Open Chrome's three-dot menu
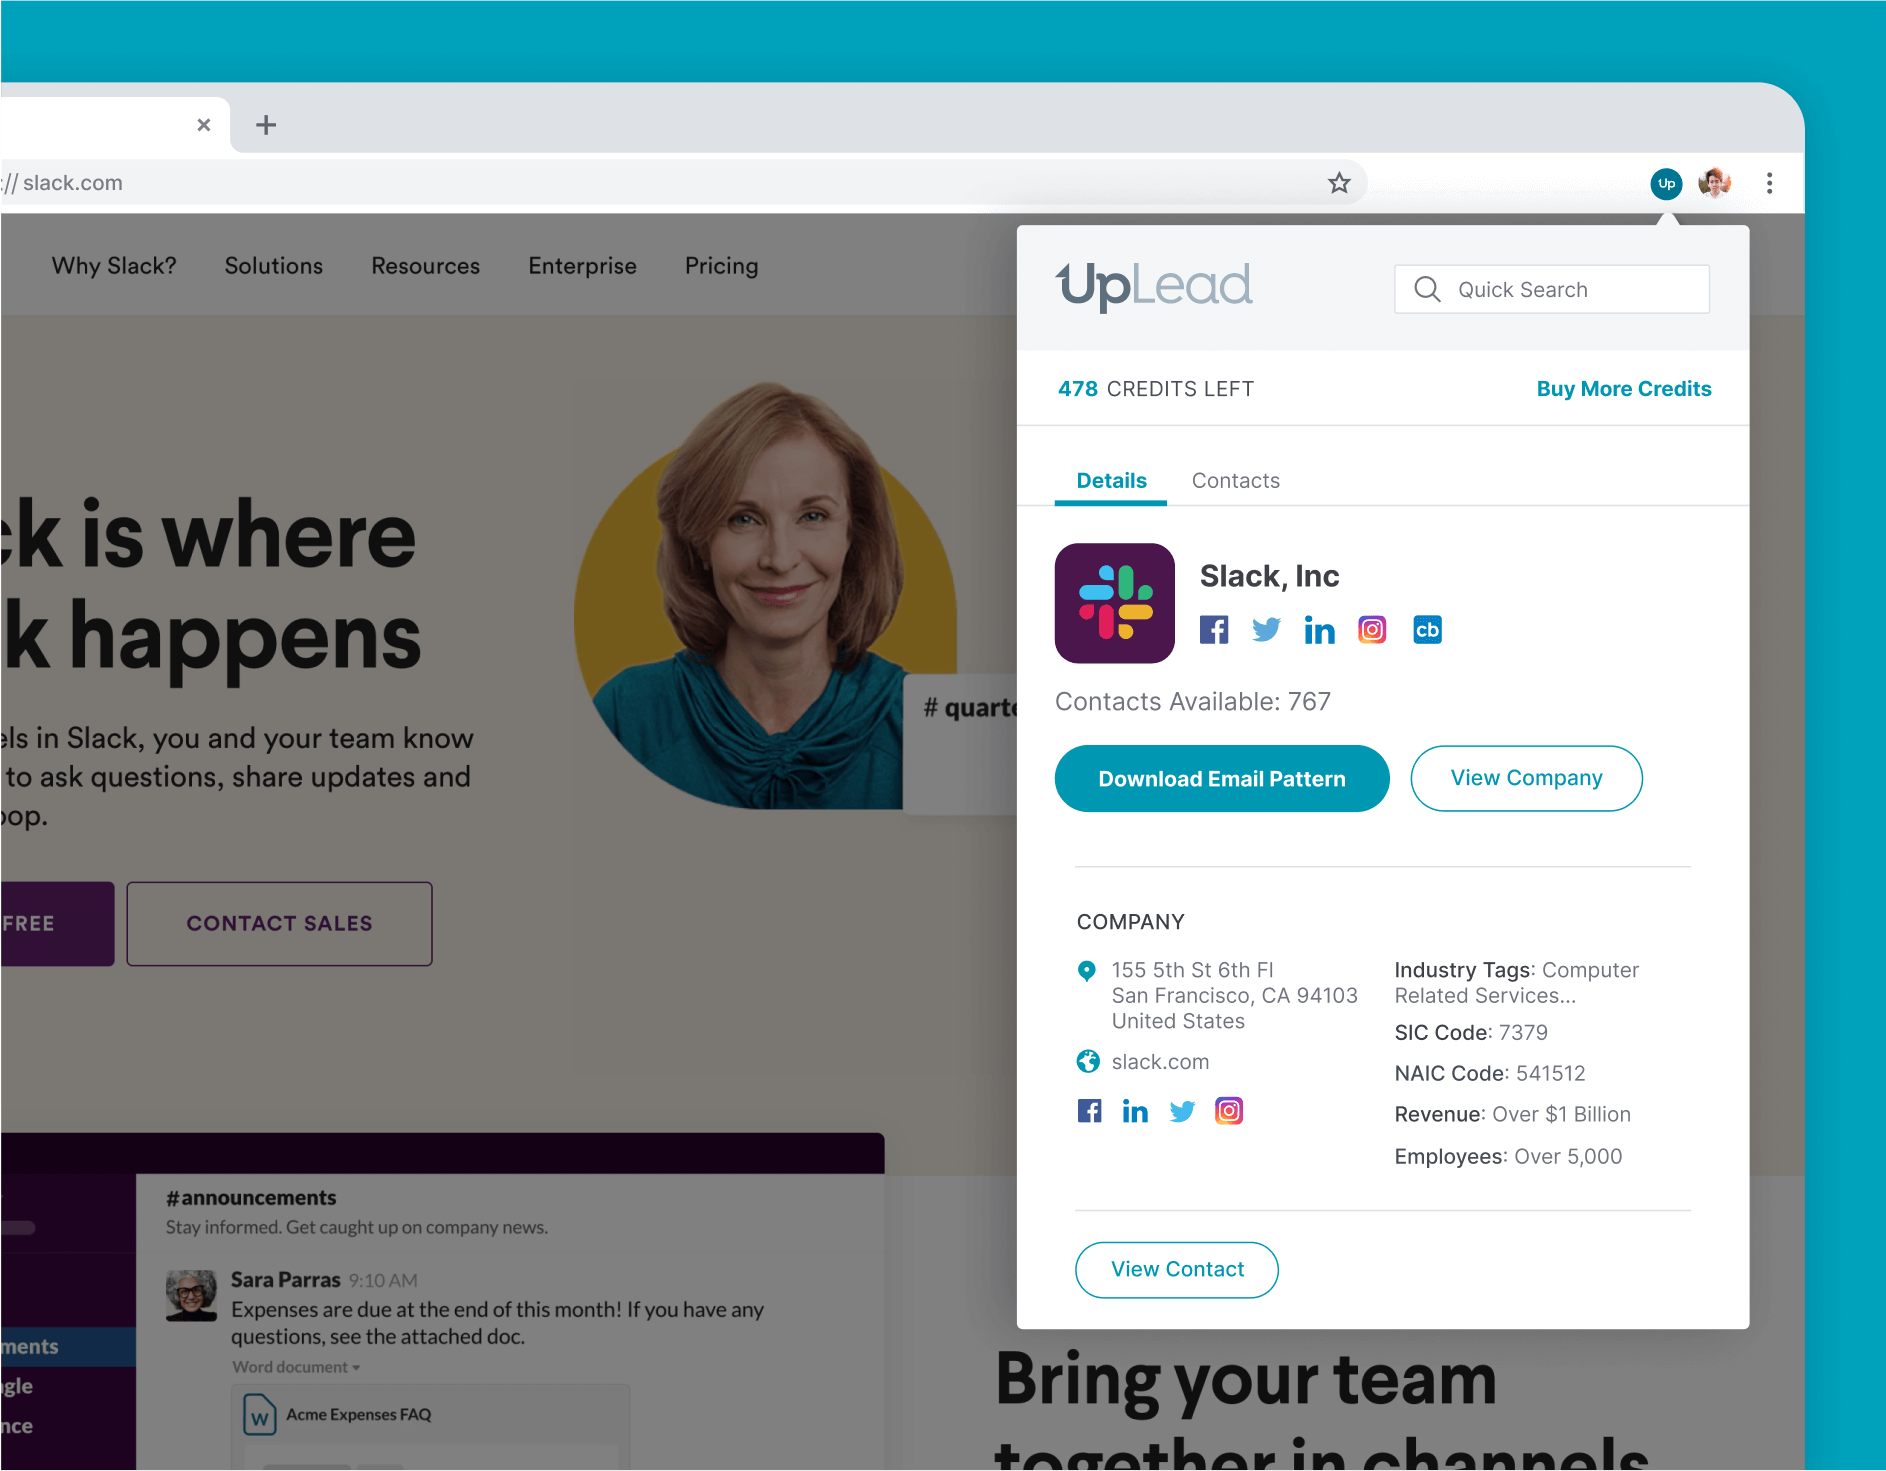1886x1471 pixels. click(x=1769, y=183)
